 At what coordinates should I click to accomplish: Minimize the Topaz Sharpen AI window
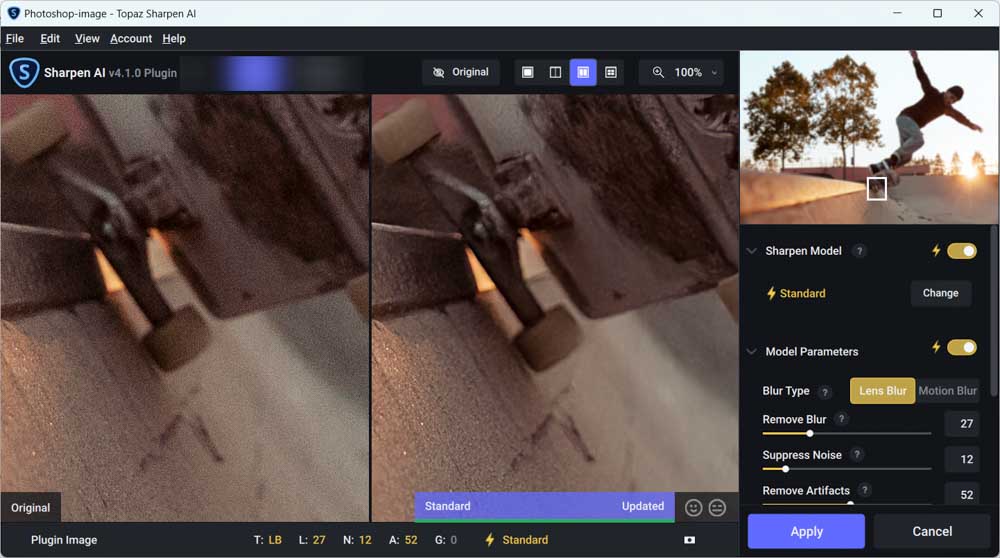[897, 13]
